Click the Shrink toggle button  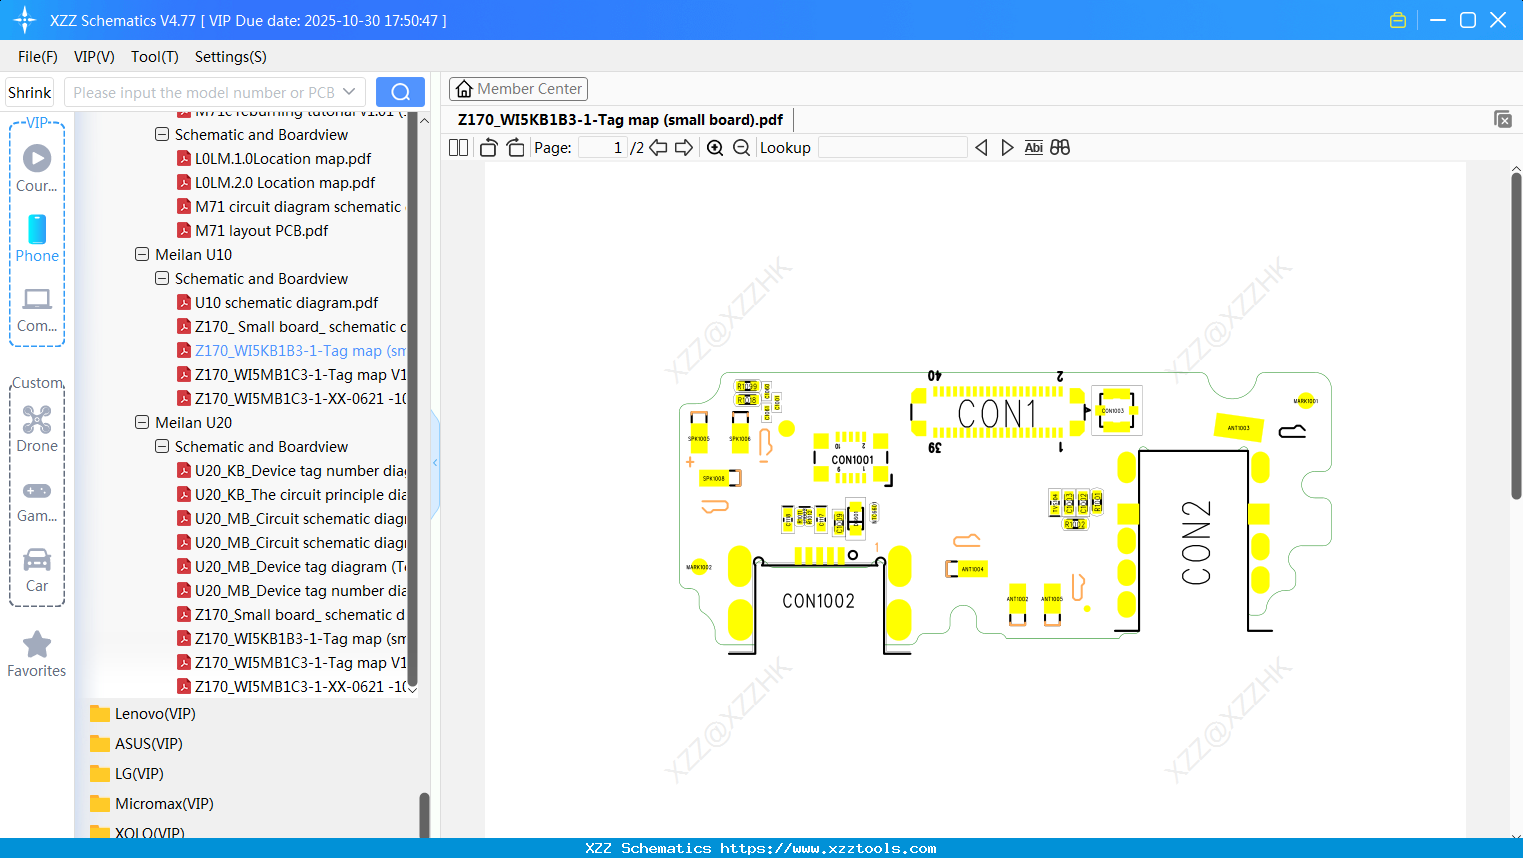[29, 91]
